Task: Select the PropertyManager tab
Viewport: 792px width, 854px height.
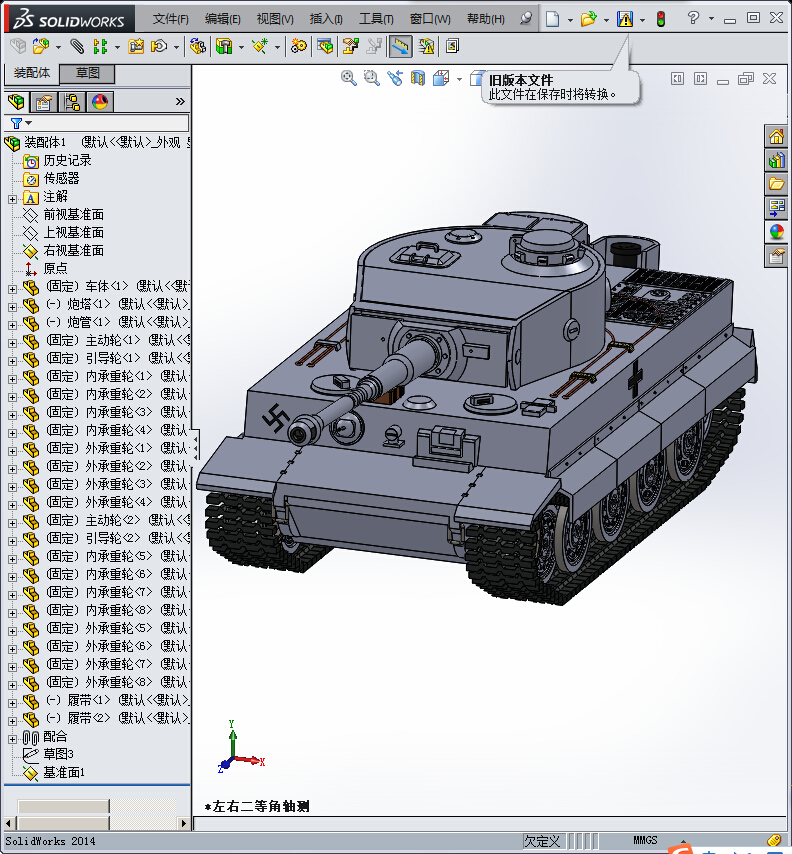Action: pos(44,102)
